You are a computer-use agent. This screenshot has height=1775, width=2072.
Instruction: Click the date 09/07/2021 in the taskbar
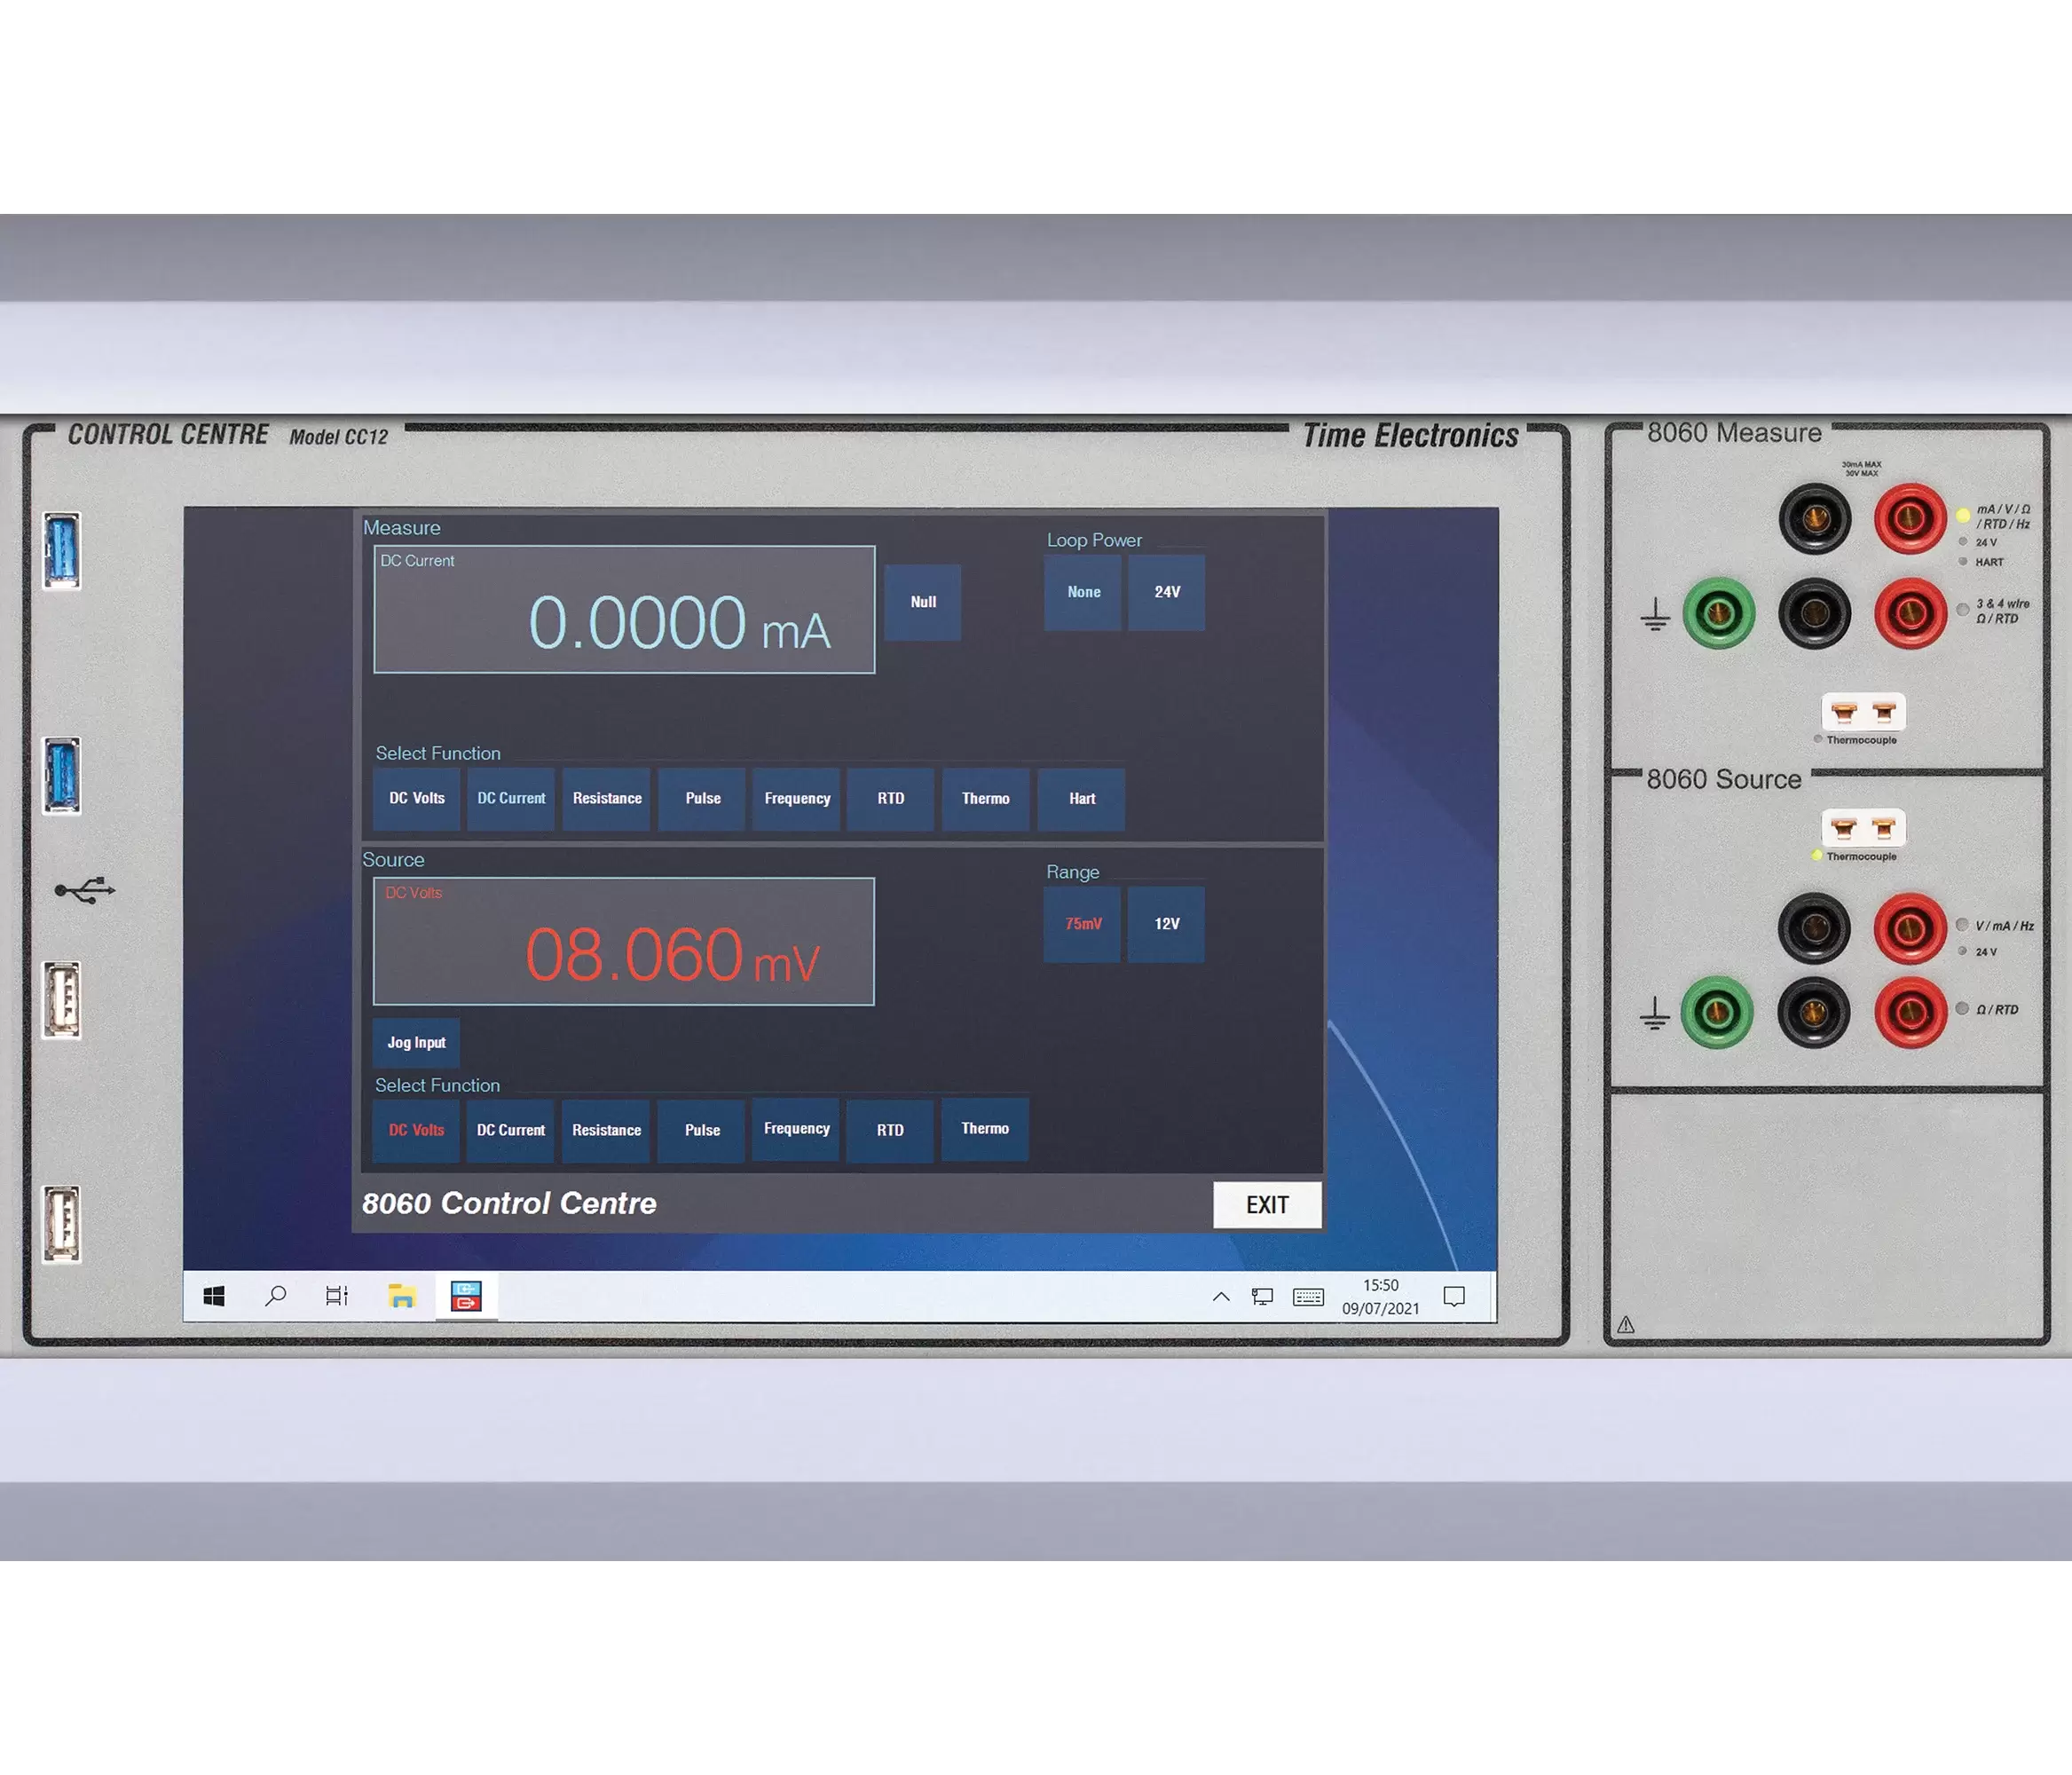[1380, 1309]
